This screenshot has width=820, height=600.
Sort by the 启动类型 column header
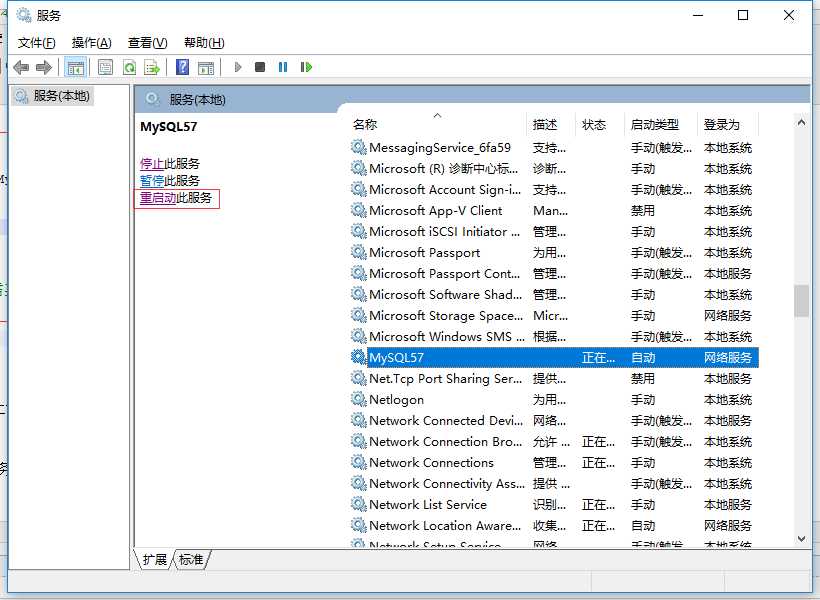pyautogui.click(x=660, y=124)
